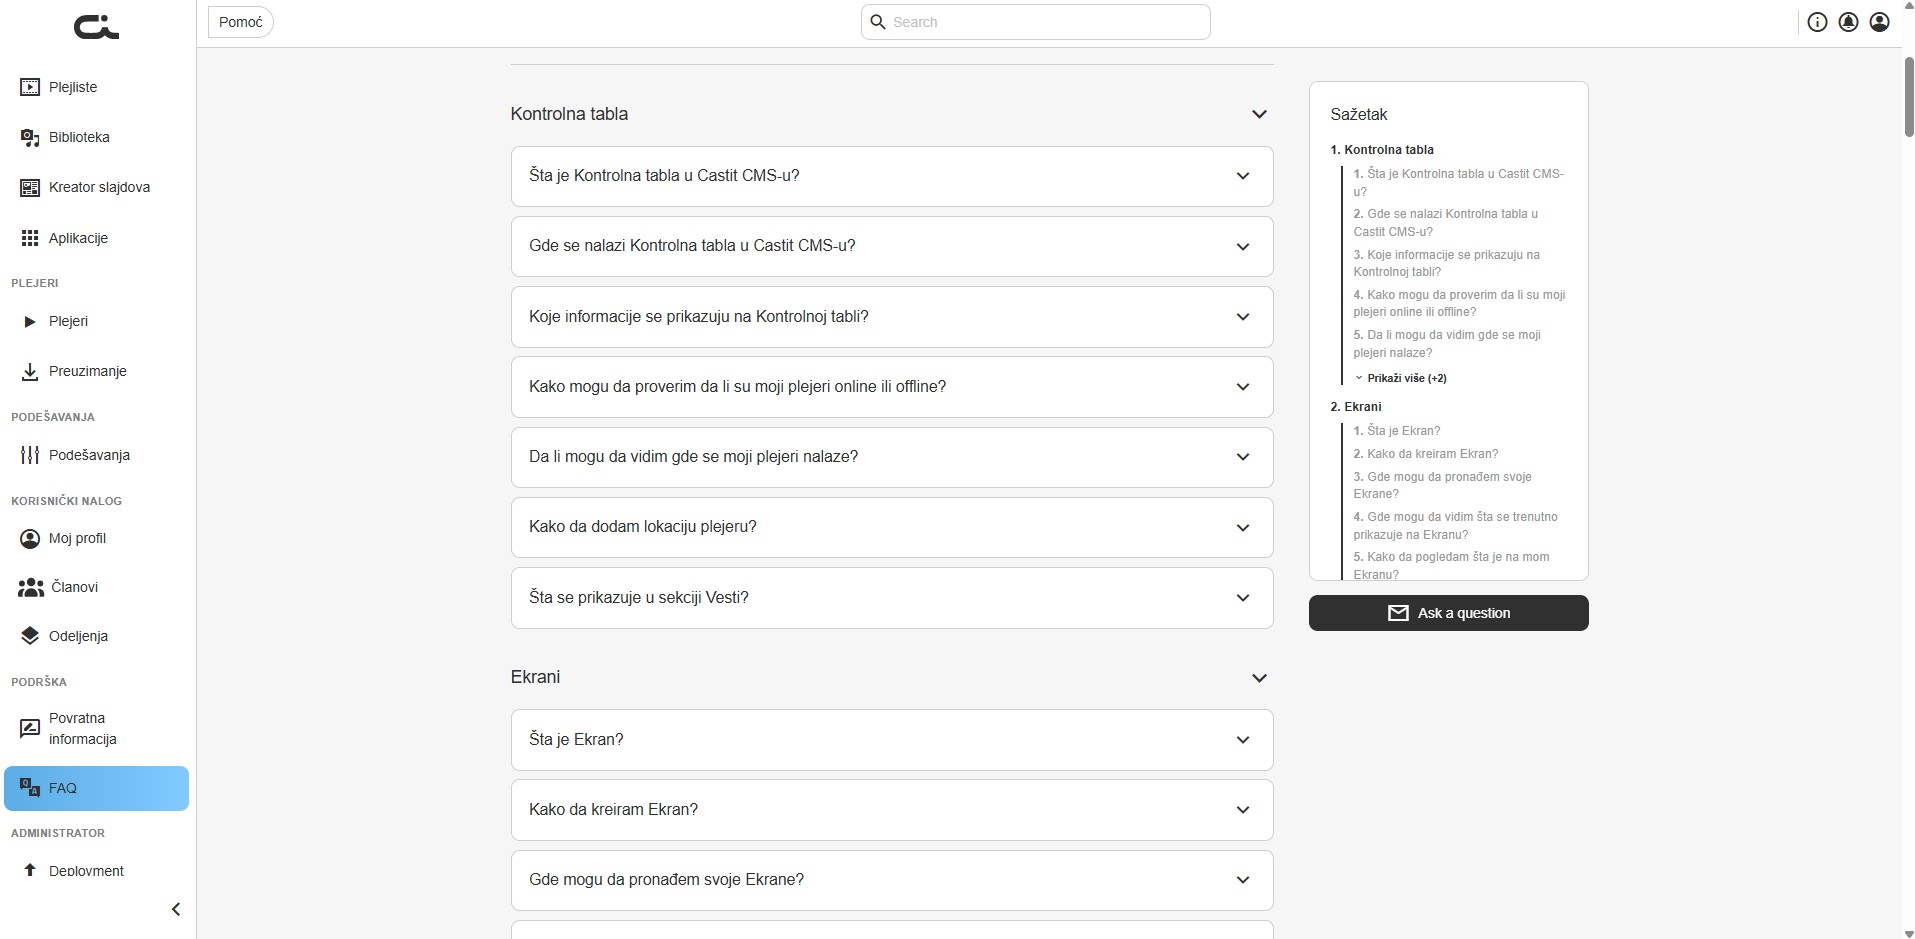1915x939 pixels.
Task: Click summary link 'Kako mogu da proverim'
Action: pos(1459,303)
